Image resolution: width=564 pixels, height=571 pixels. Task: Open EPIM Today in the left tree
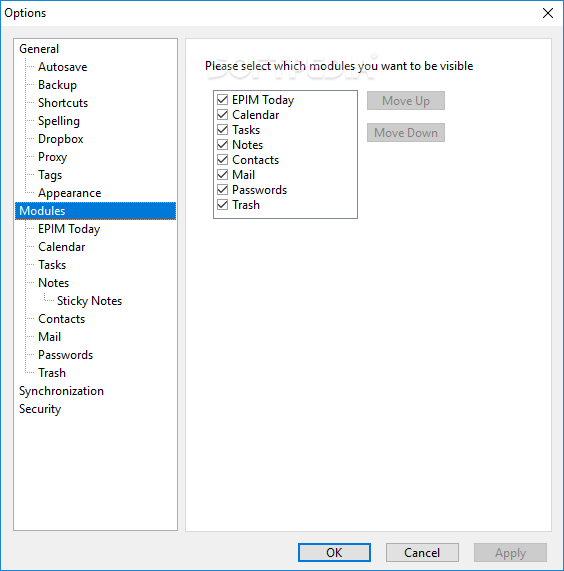point(69,229)
